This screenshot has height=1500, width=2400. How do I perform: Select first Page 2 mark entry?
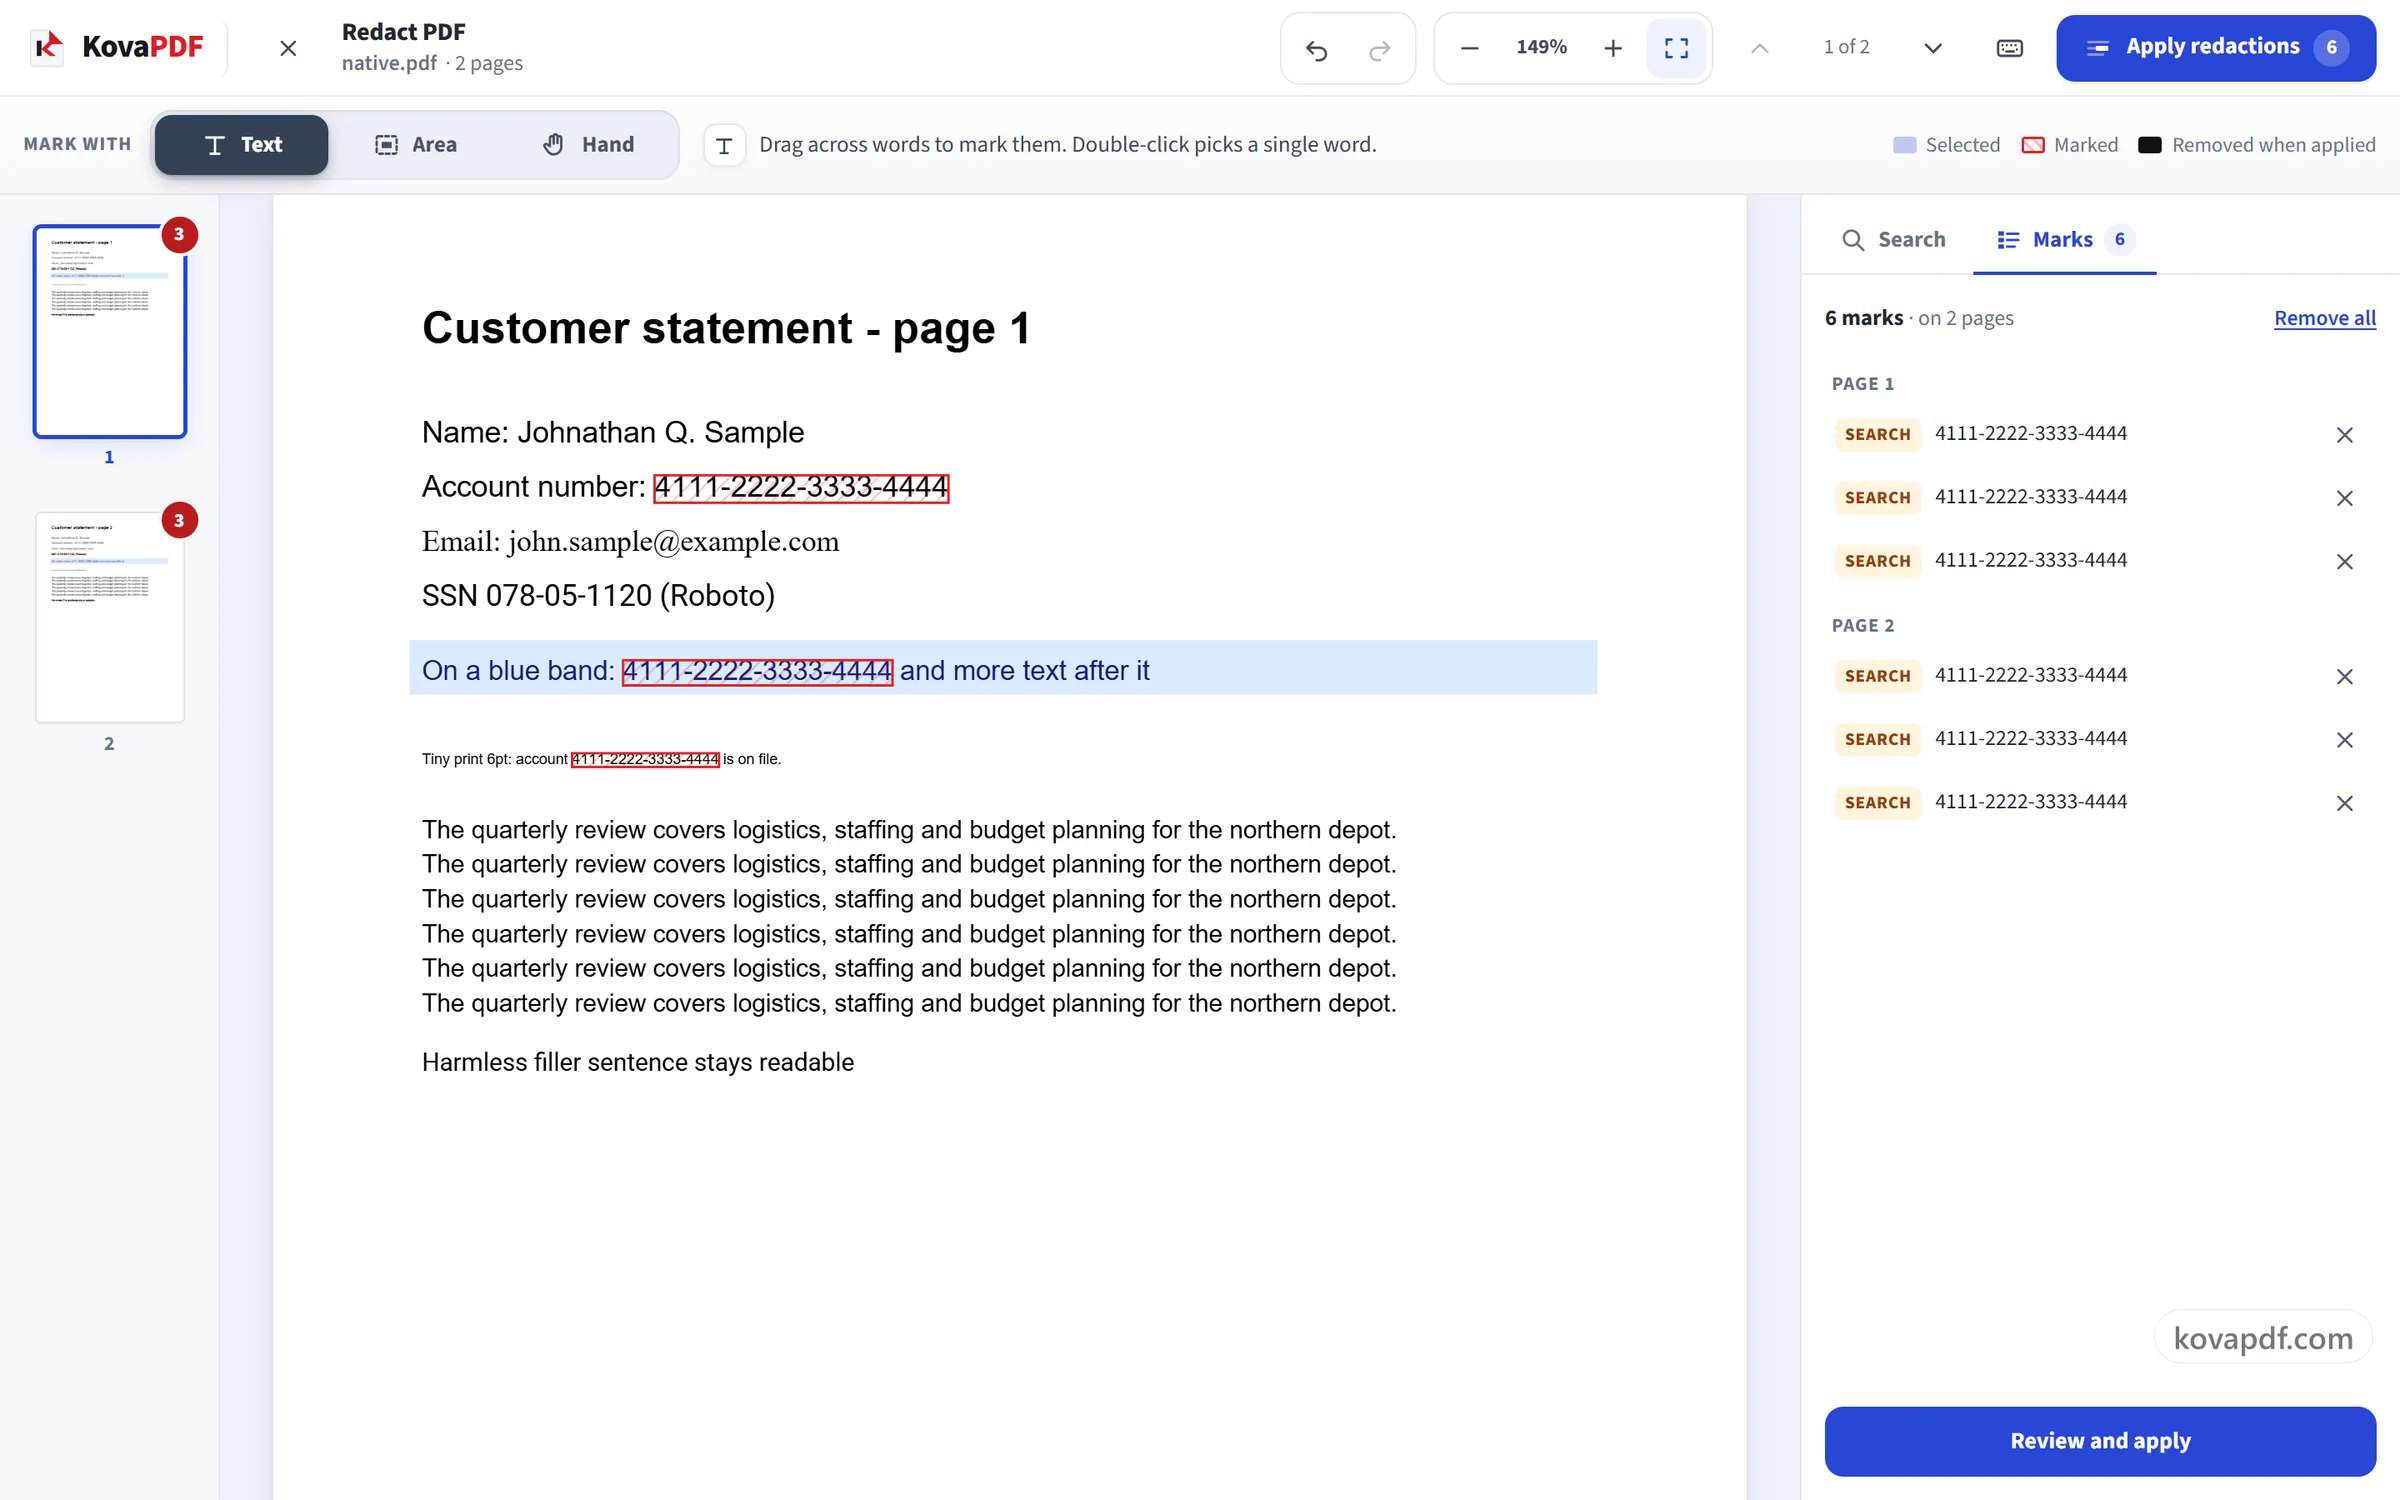(2100, 676)
